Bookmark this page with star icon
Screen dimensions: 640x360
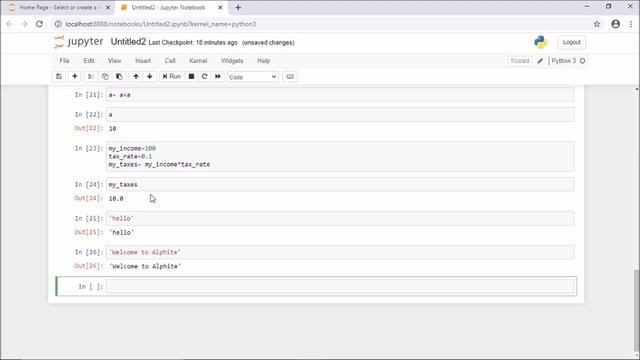tap(597, 24)
